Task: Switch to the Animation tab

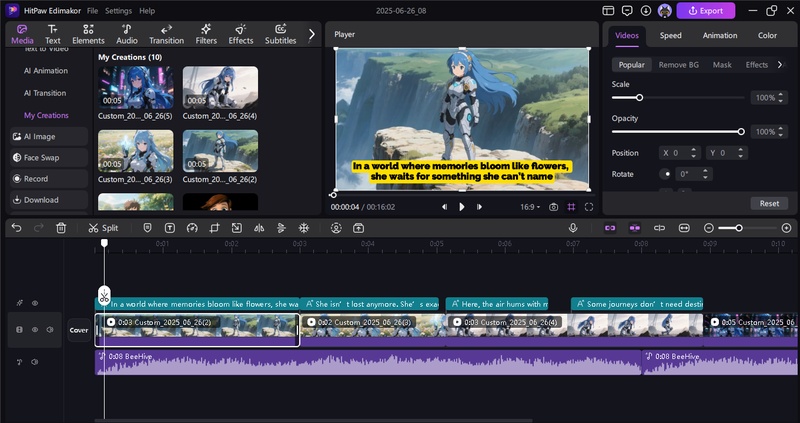Action: [719, 35]
